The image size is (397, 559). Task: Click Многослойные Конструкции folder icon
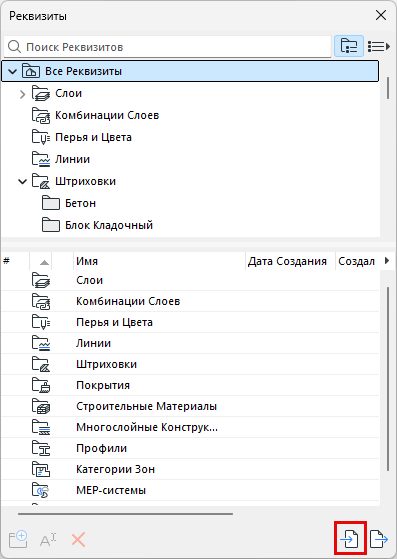[x=41, y=427]
